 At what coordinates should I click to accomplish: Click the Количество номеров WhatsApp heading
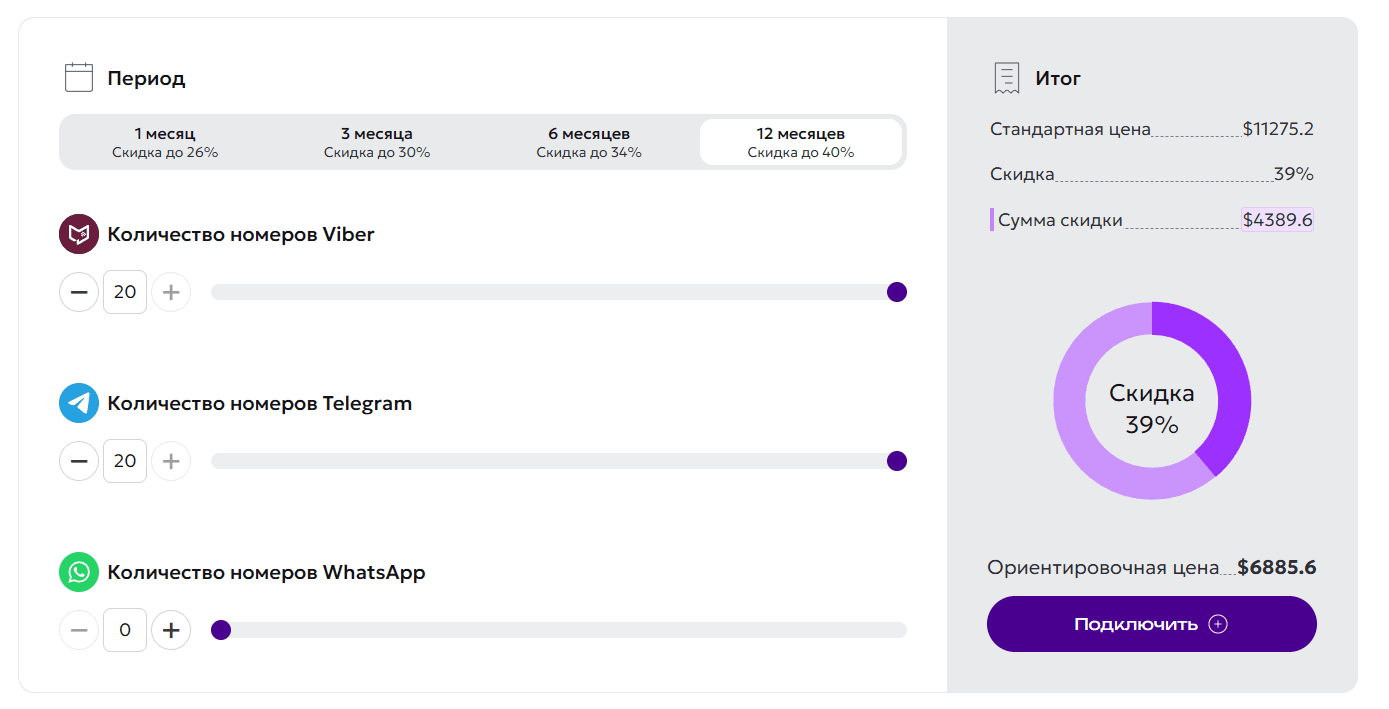[266, 573]
